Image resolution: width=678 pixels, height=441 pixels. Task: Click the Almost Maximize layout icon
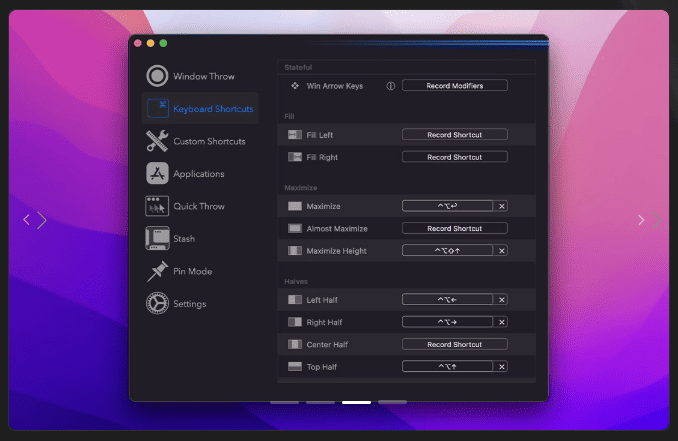coord(295,228)
